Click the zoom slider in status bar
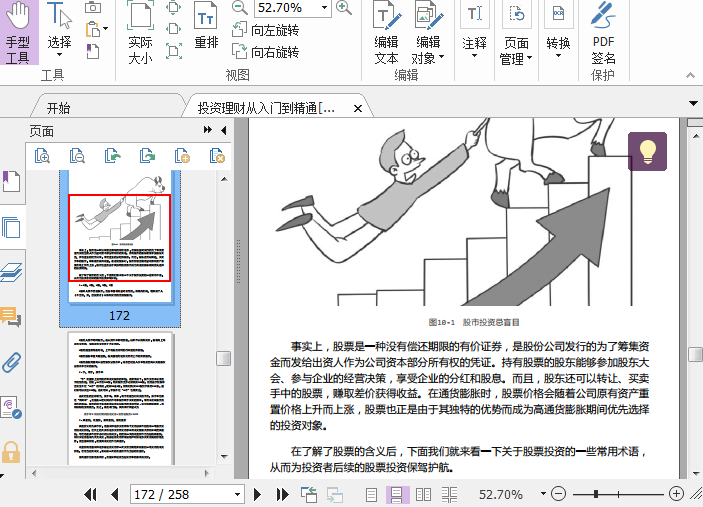This screenshot has width=703, height=507. pyautogui.click(x=598, y=494)
